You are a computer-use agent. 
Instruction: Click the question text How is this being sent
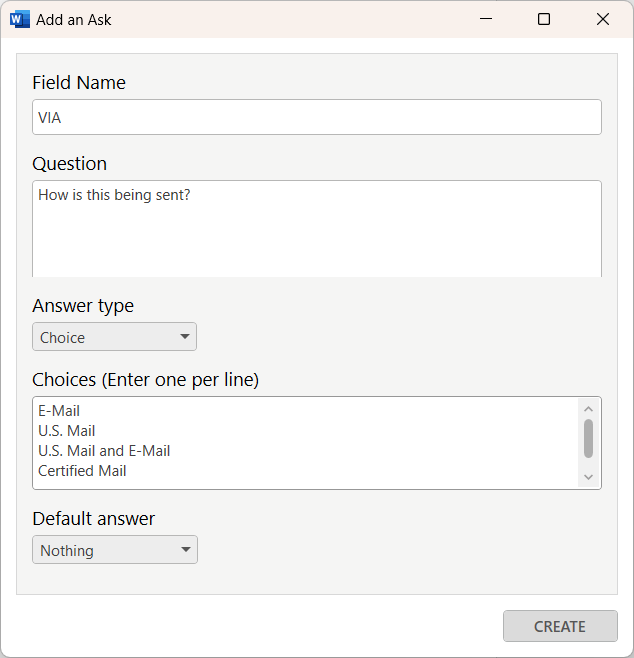pyautogui.click(x=114, y=195)
